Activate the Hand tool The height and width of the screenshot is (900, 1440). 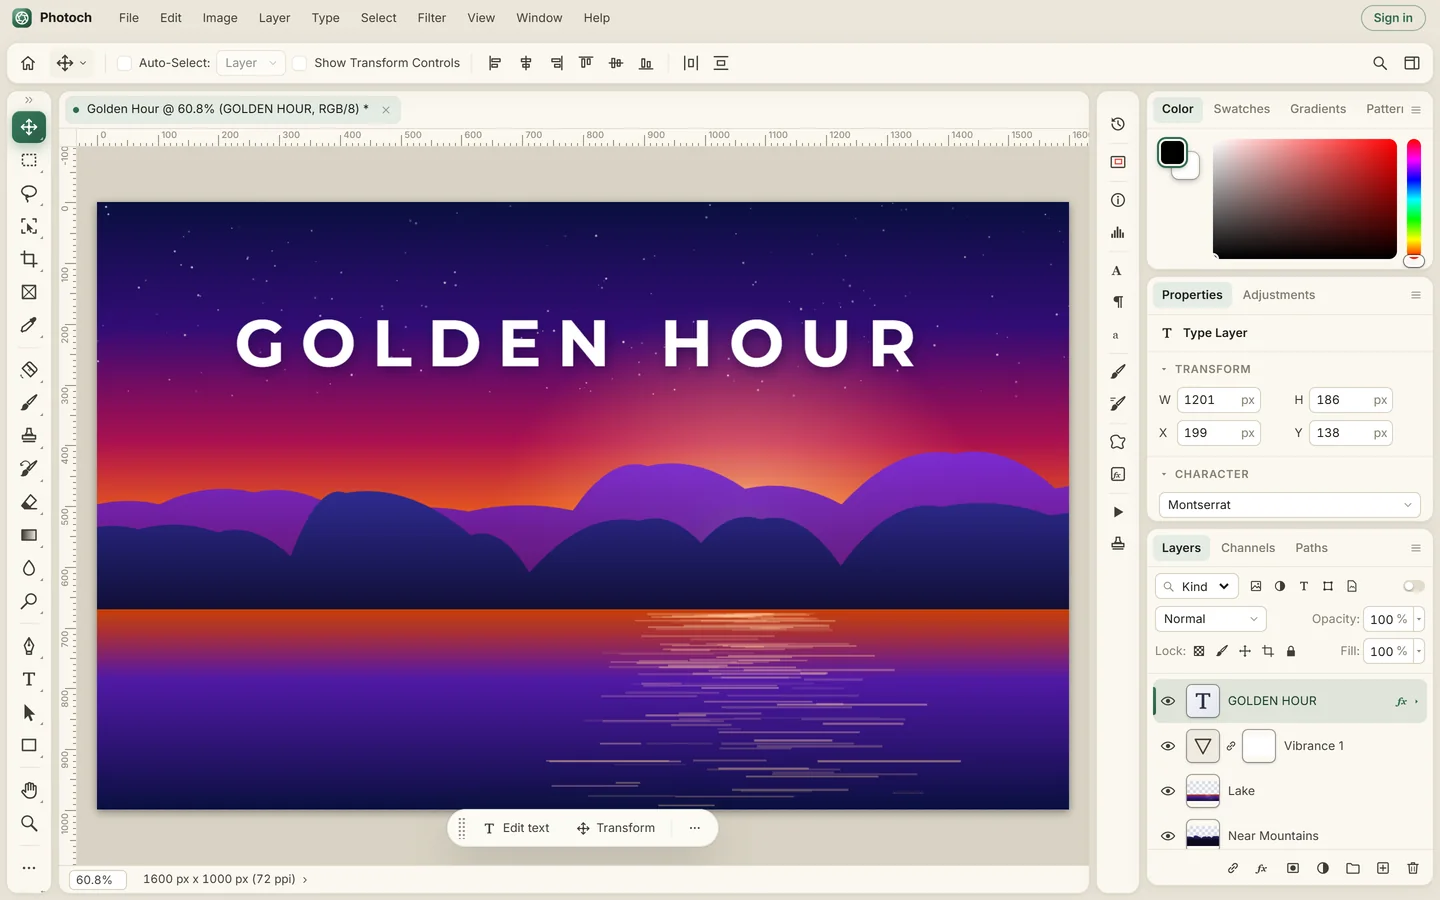point(29,790)
